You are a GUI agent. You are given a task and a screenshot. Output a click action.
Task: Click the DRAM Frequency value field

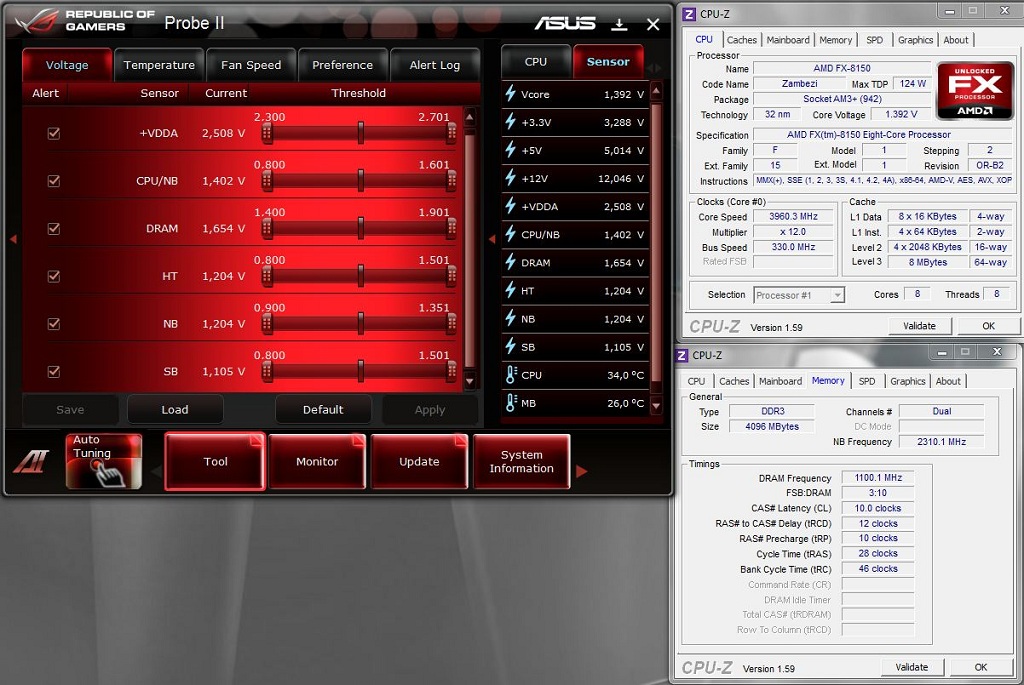(878, 478)
